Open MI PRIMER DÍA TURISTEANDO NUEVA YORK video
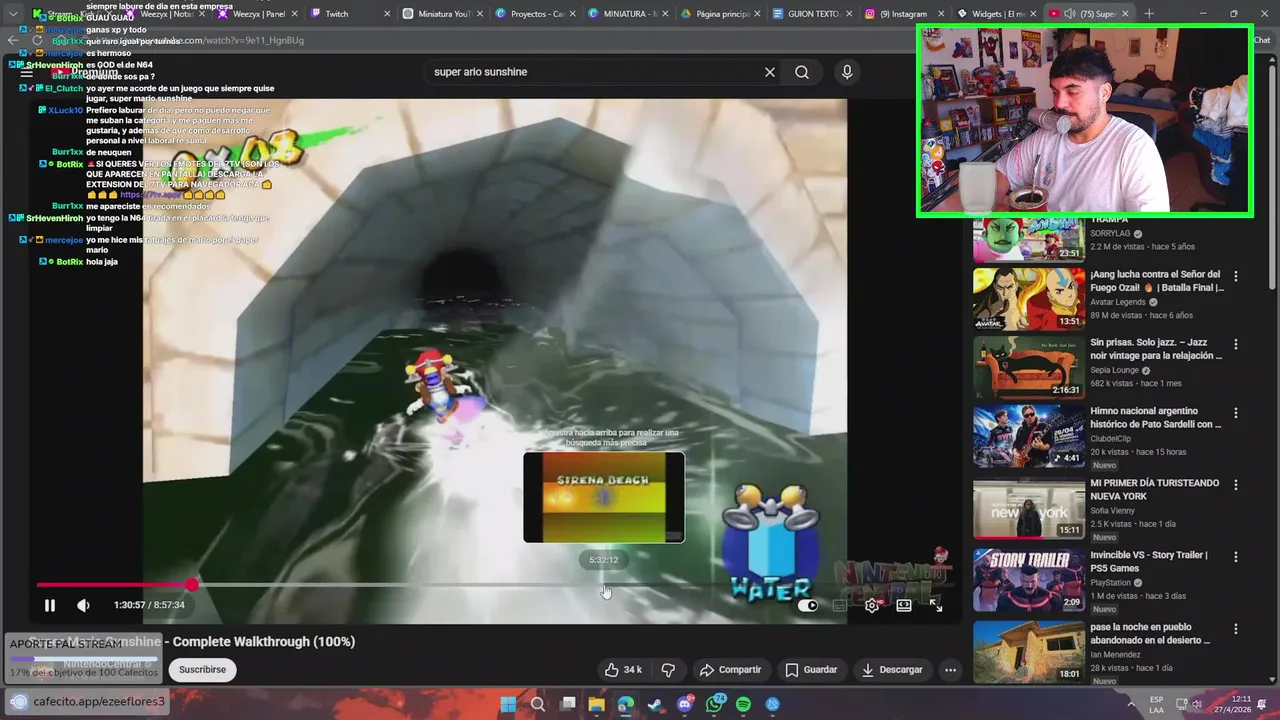The image size is (1280, 720). click(x=1154, y=489)
